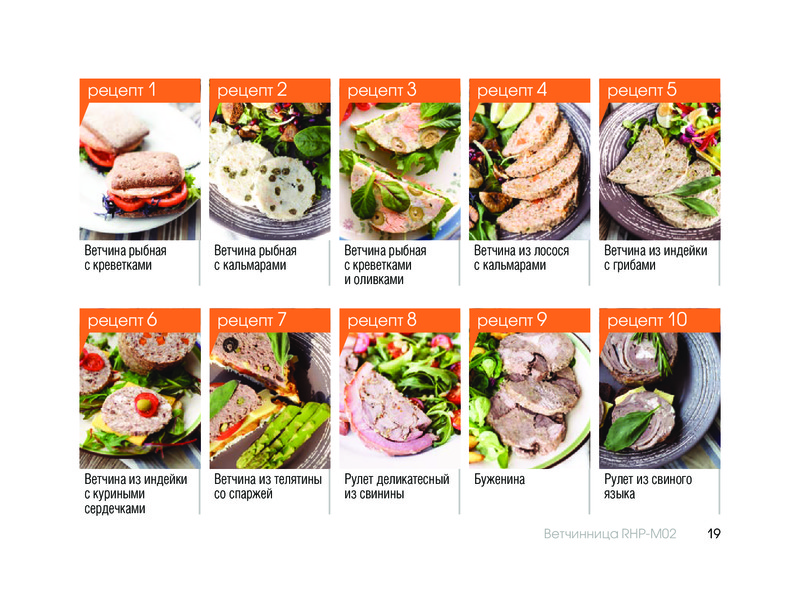Open the рецепт 1 shrimp sandwich photo
Viewport: 800px width, 594px height.
coord(140,171)
